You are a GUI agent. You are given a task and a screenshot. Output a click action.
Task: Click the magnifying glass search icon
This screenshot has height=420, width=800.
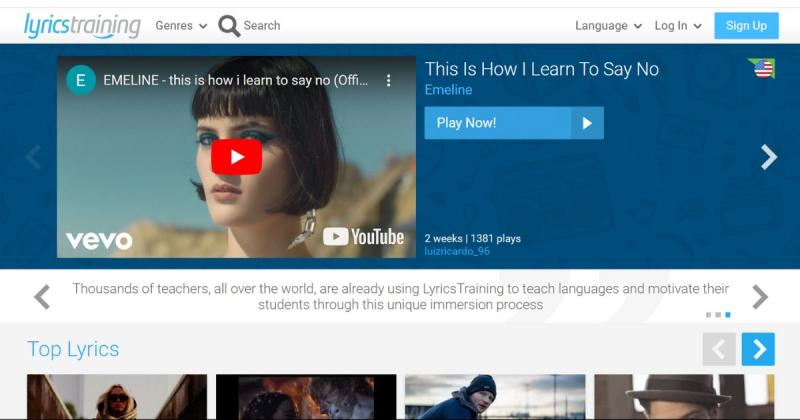[x=229, y=26]
